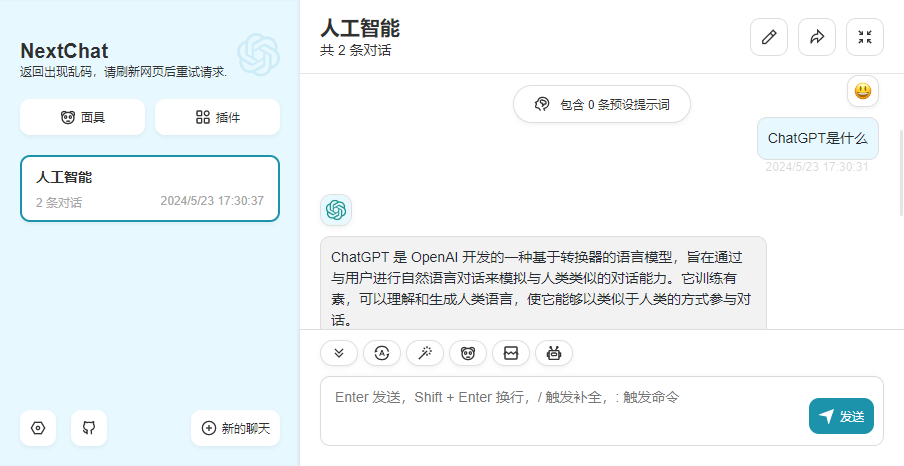Open settings via the hexagon icon
The height and width of the screenshot is (466, 904).
point(38,428)
